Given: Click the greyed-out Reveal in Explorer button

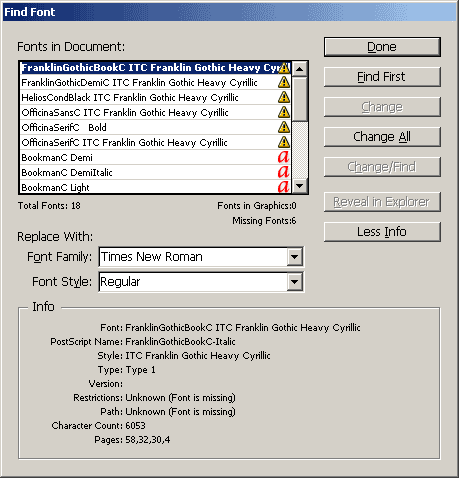Looking at the screenshot, I should (x=382, y=202).
